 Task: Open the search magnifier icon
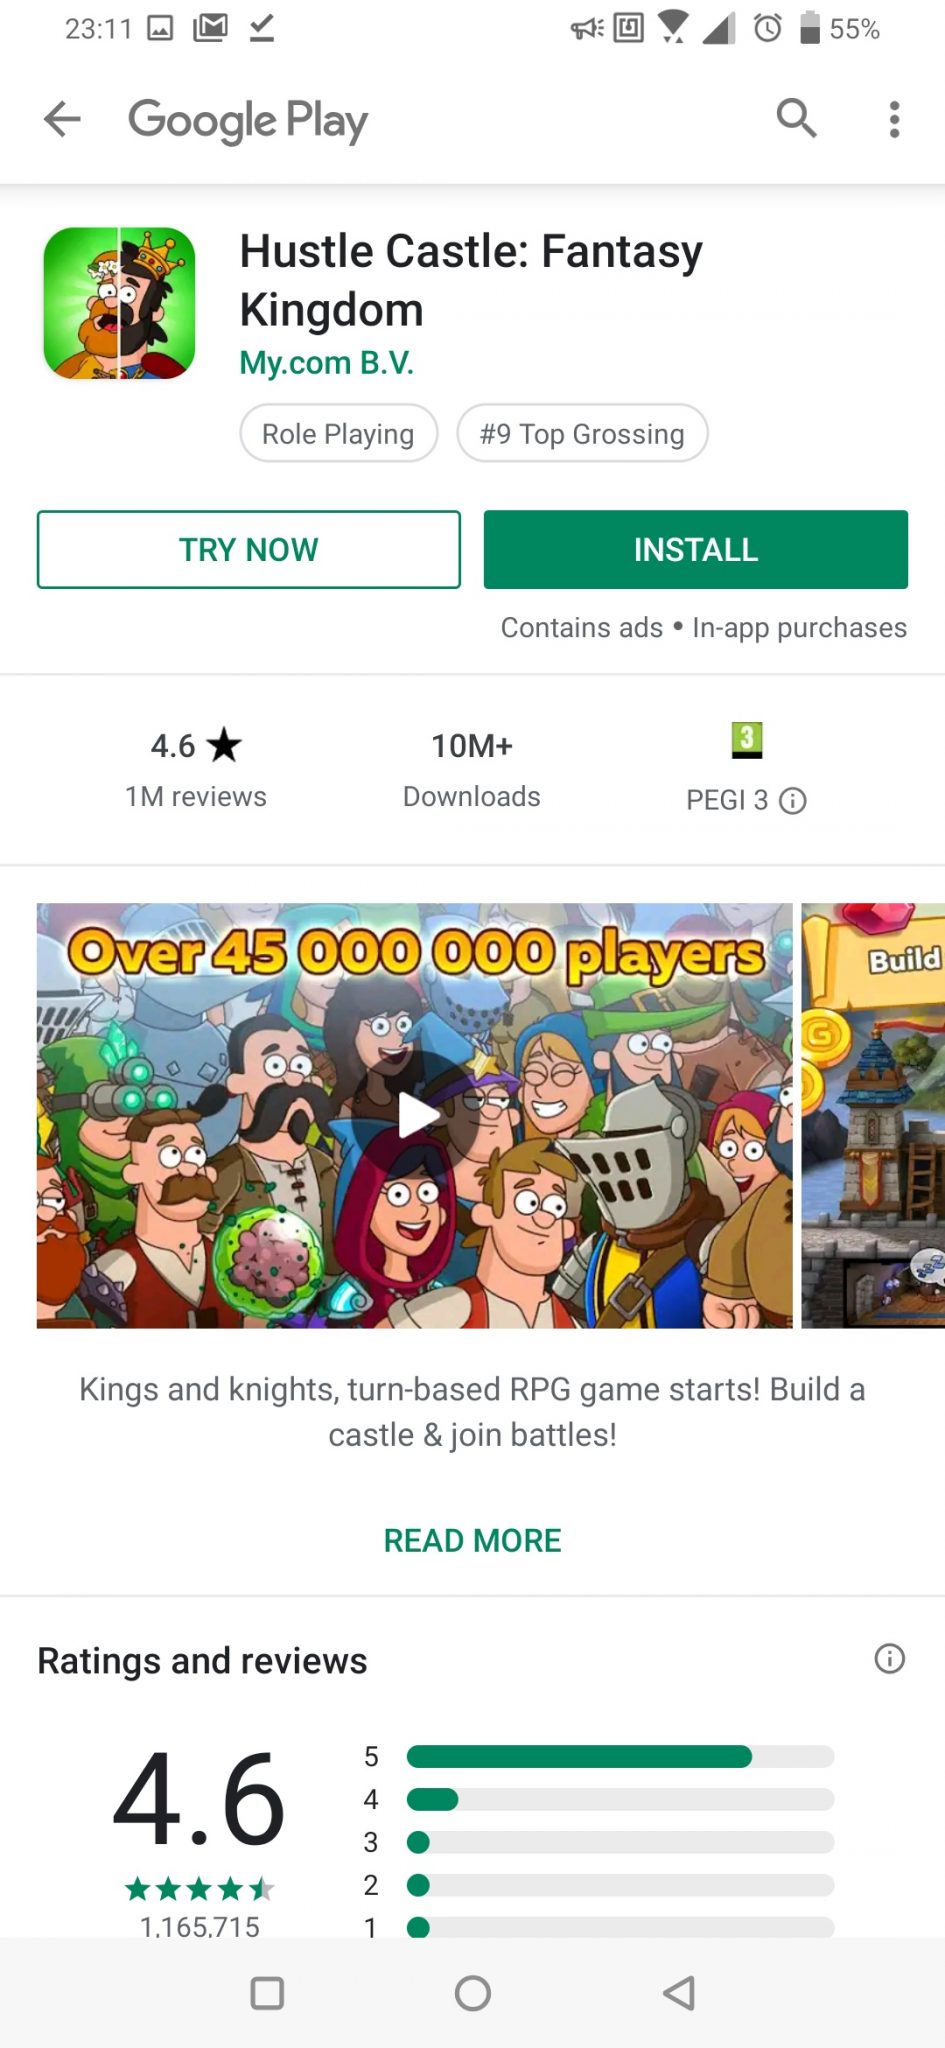(x=796, y=118)
